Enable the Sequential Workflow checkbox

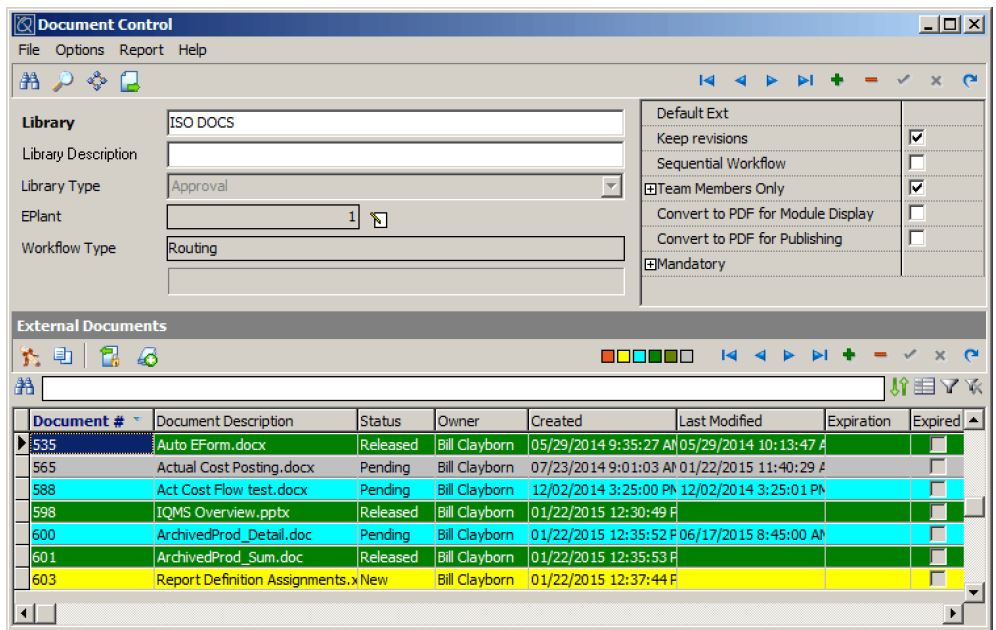point(915,163)
